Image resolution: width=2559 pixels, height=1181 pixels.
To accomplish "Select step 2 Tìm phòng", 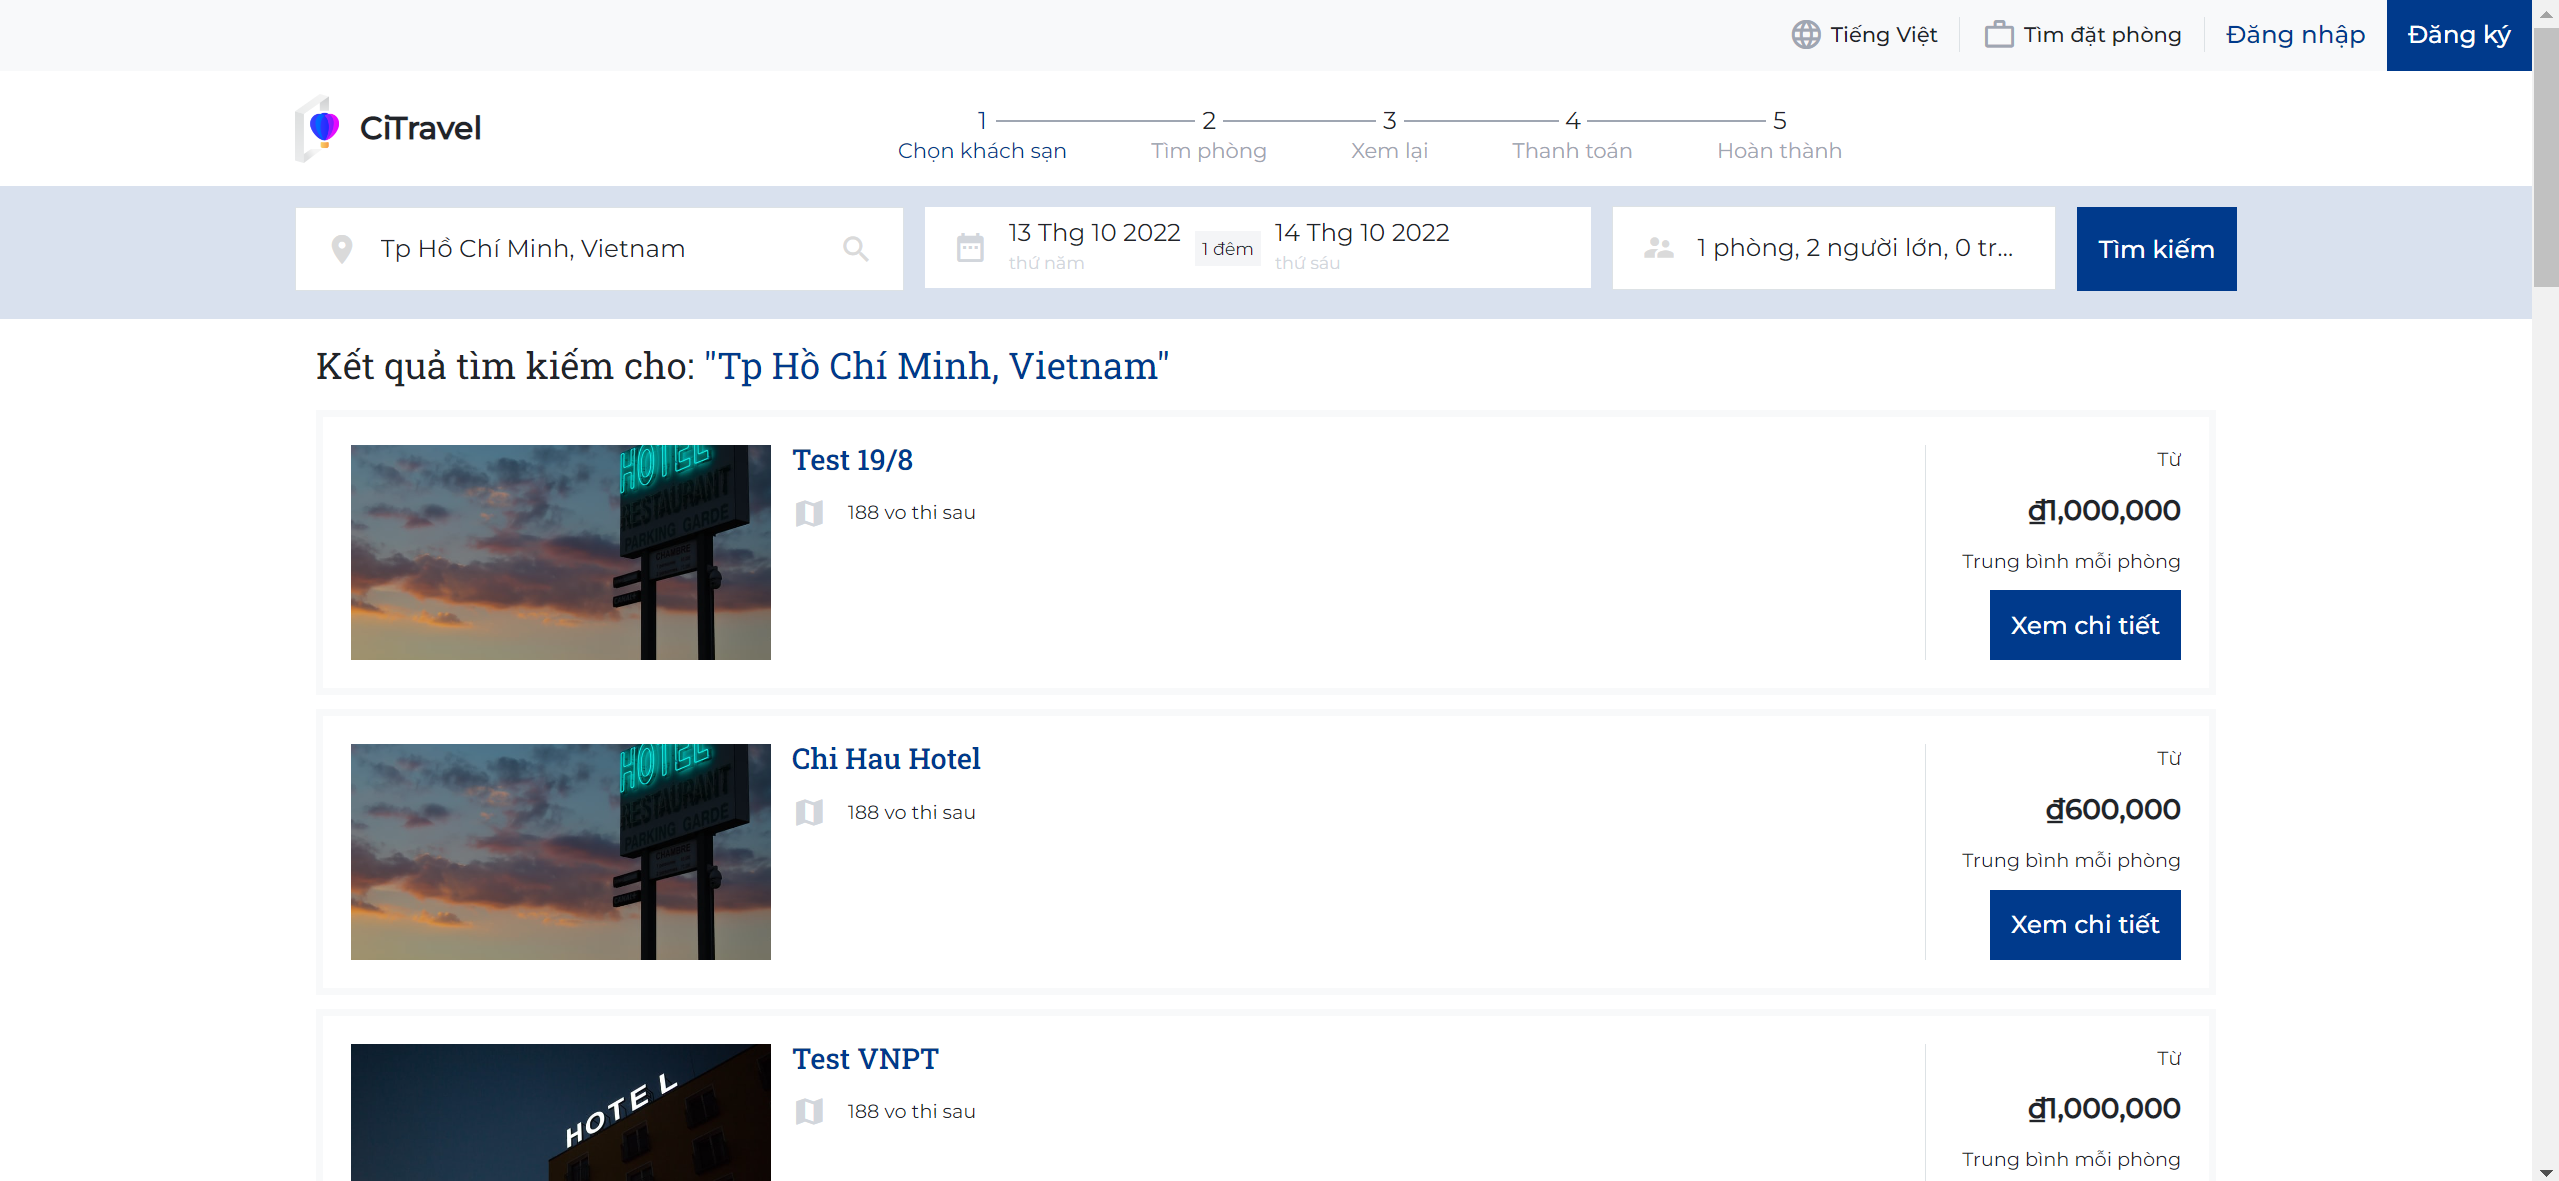I will coord(1208,136).
